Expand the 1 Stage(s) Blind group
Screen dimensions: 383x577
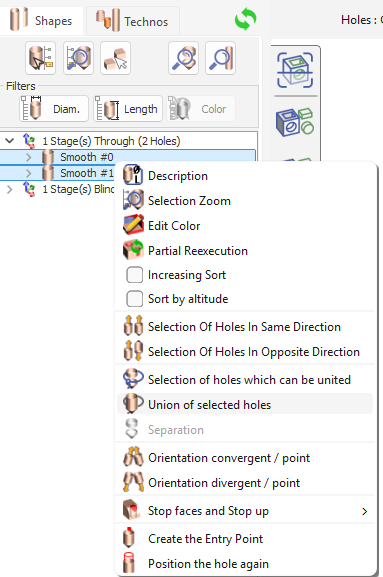(x=10, y=189)
